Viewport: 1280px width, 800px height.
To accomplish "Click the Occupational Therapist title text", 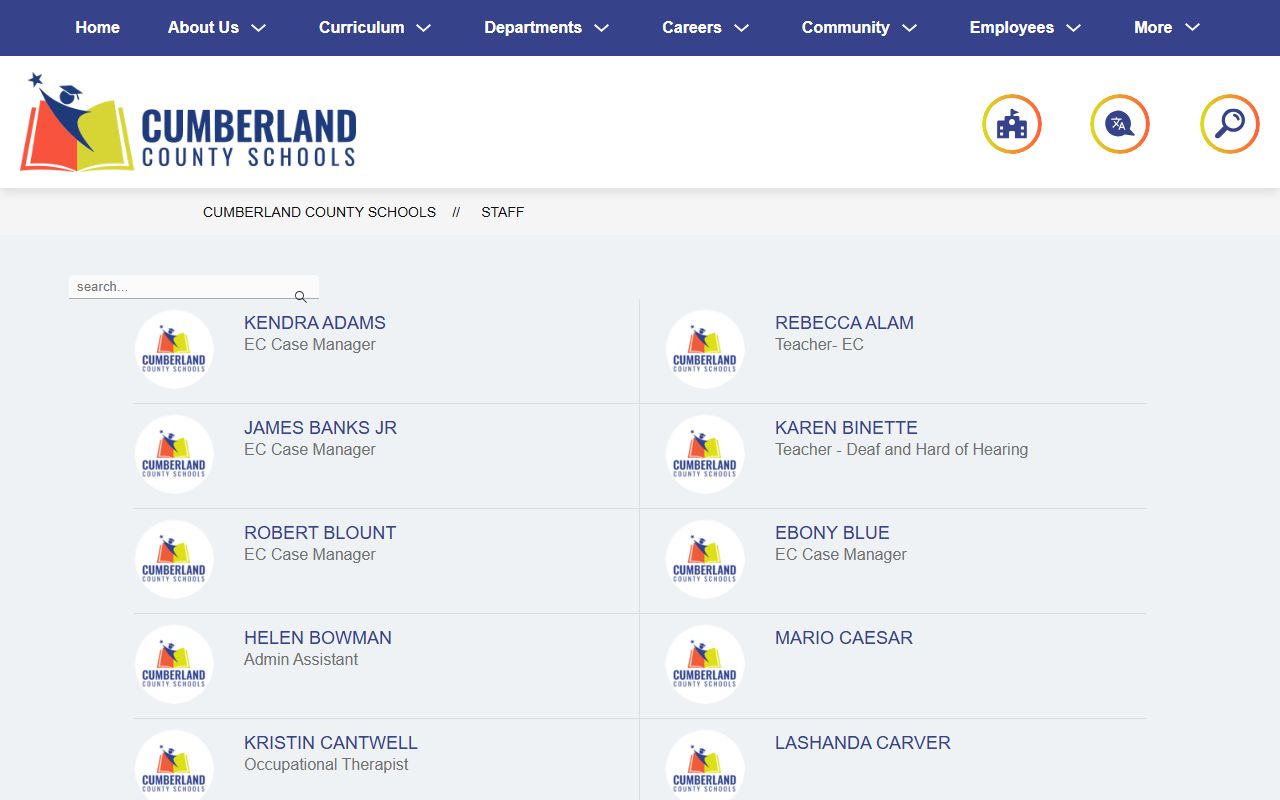I will click(x=326, y=765).
